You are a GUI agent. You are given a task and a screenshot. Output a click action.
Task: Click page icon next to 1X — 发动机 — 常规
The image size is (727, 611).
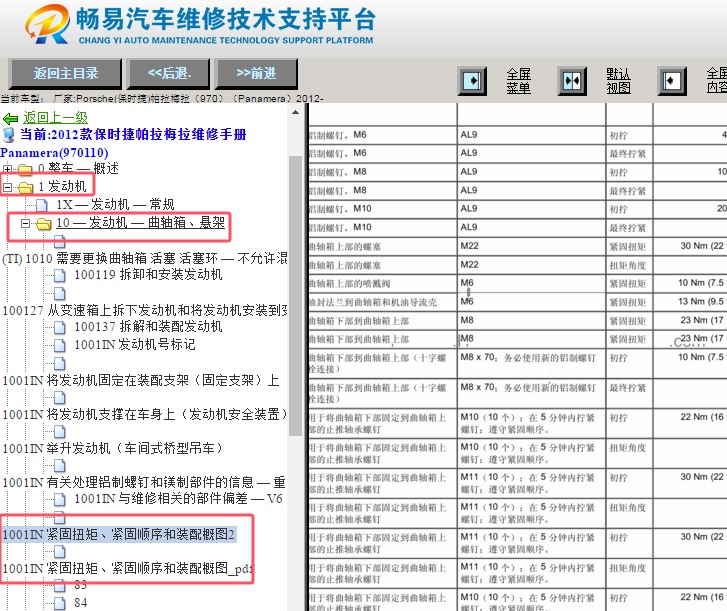point(42,204)
